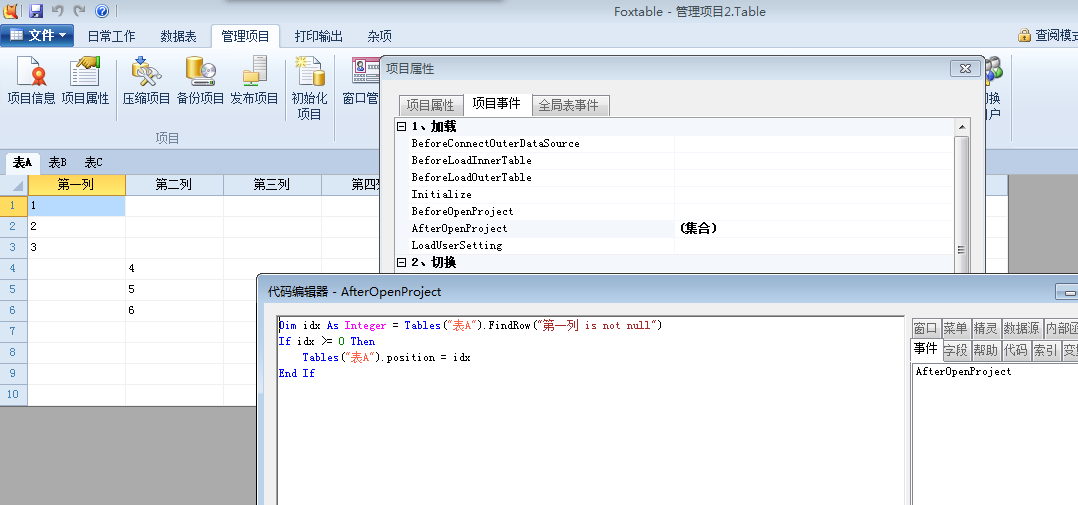Click row header number 10
This screenshot has height=505, width=1078.
14,395
